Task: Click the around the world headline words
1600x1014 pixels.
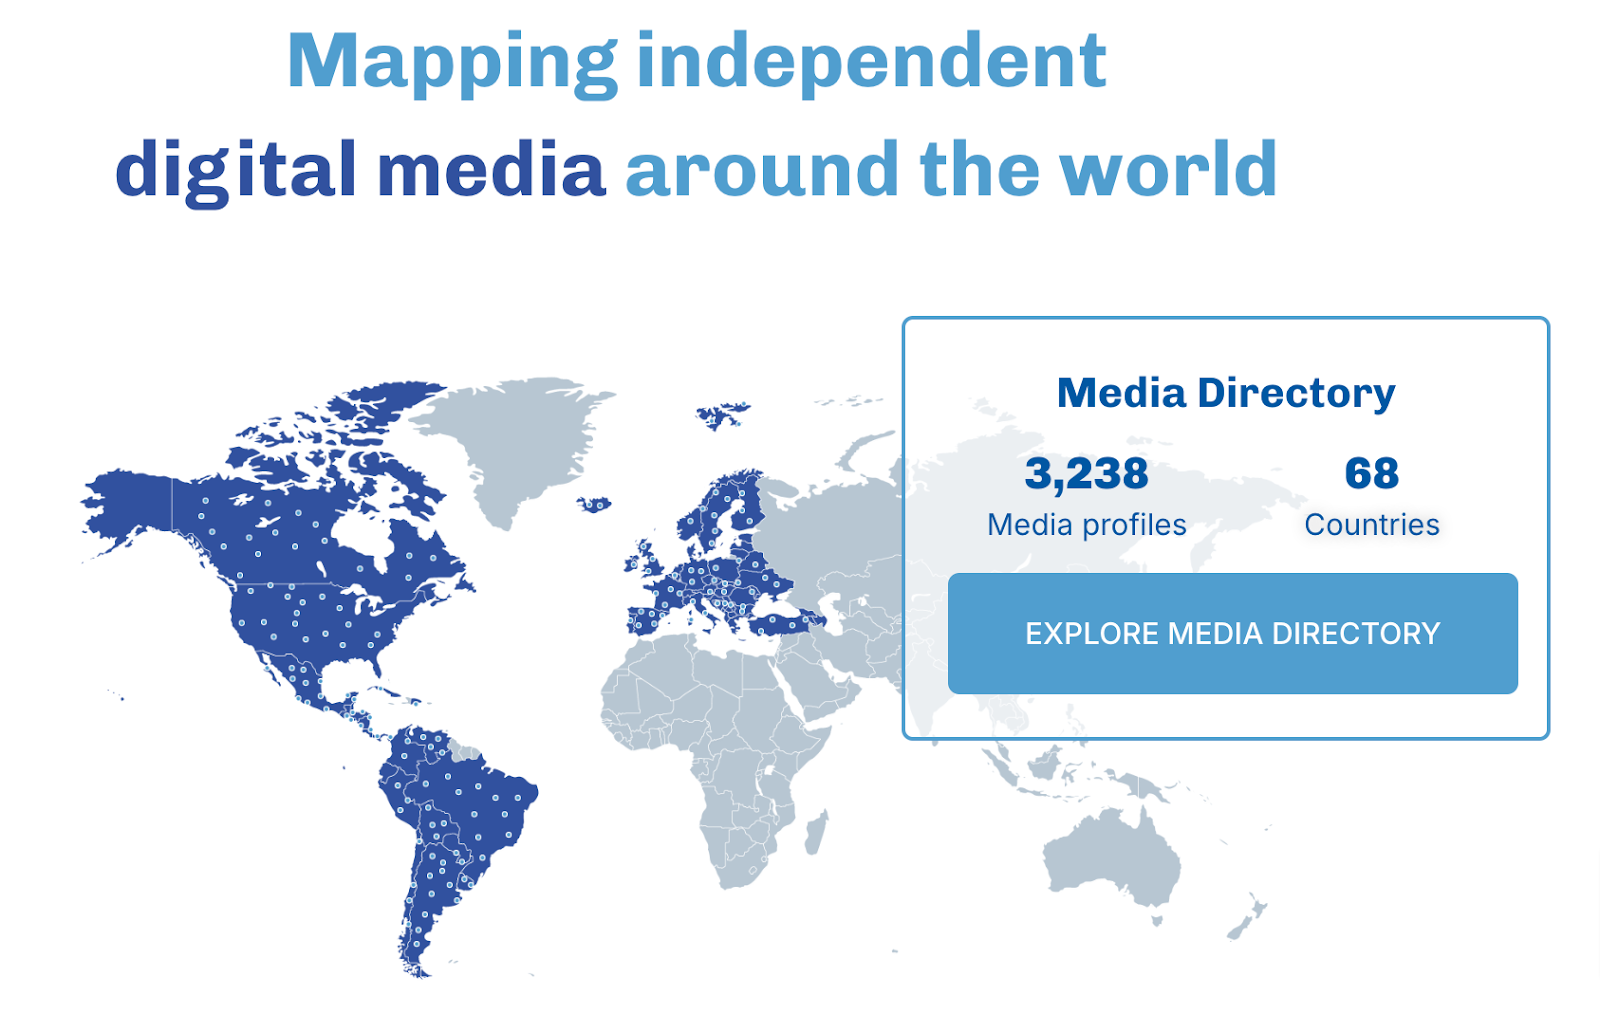Action: 952,168
